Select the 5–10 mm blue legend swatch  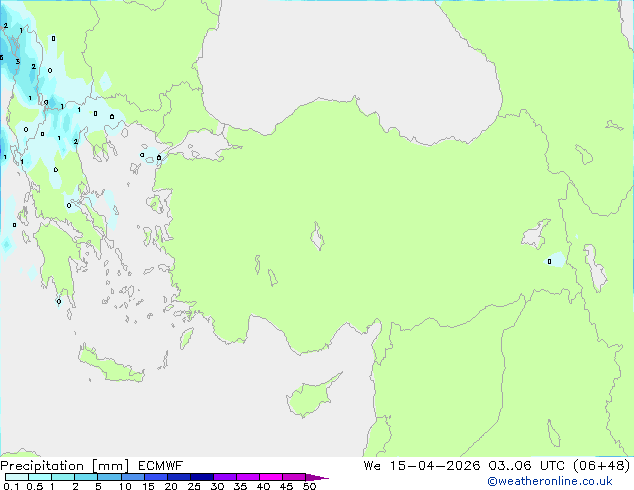tap(110, 477)
